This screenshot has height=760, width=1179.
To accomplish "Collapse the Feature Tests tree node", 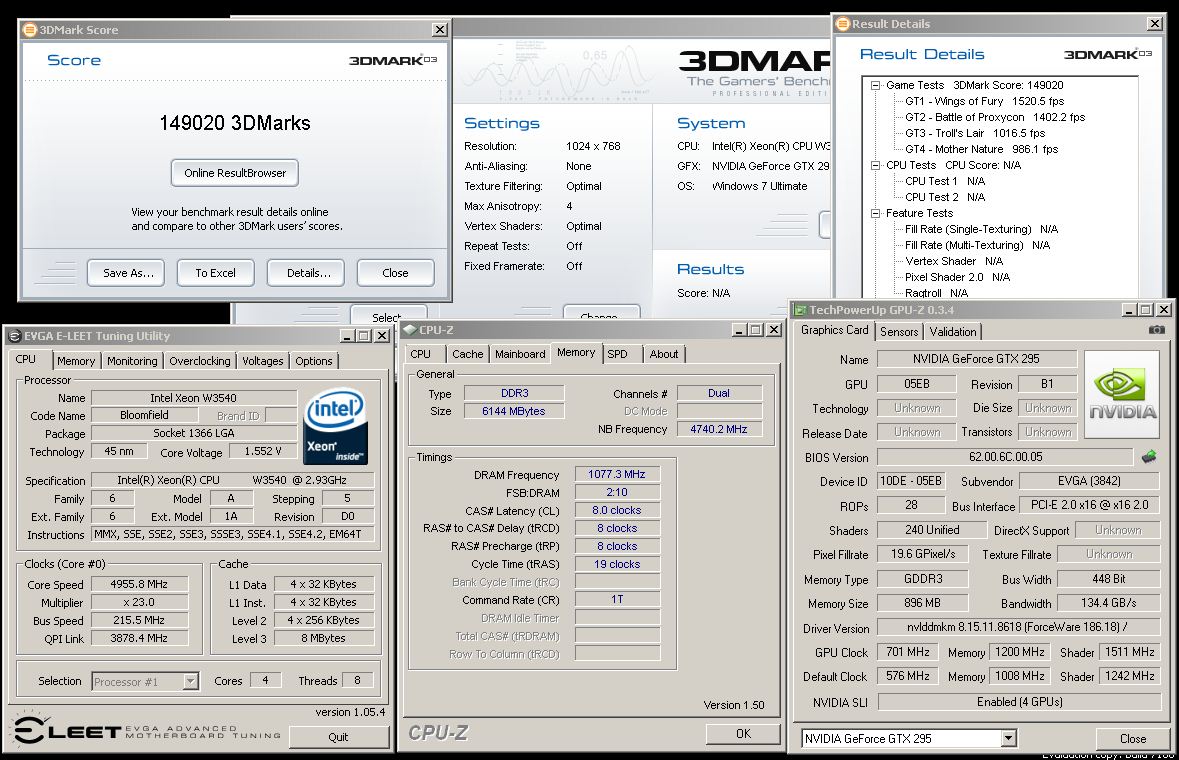I will point(875,213).
